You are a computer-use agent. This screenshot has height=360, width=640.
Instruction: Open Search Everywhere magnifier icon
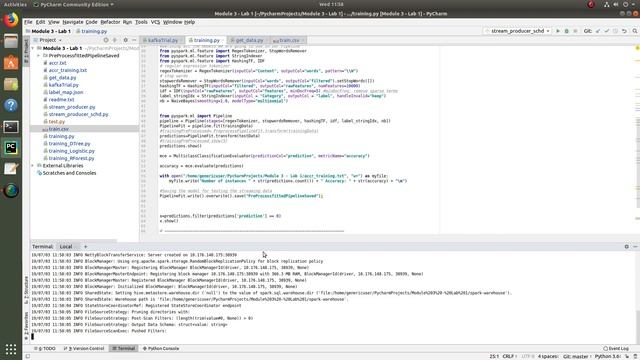click(x=635, y=31)
